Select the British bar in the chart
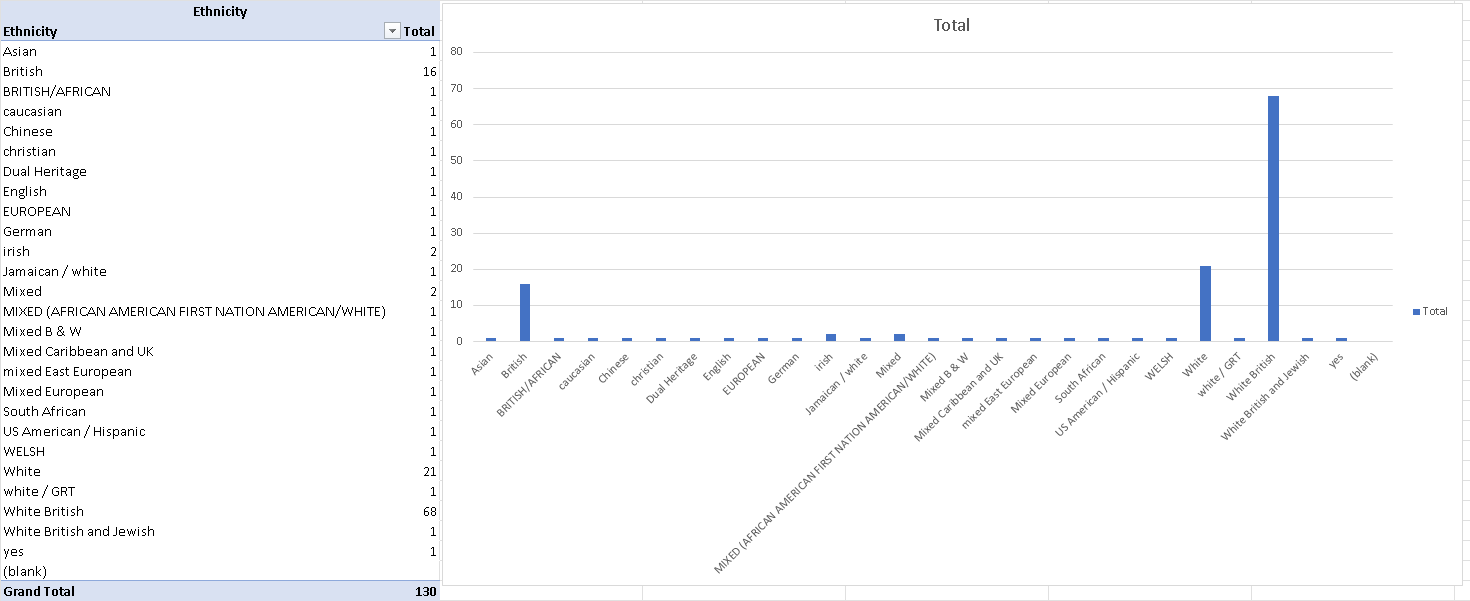Image resolution: width=1470 pixels, height=601 pixels. (525, 312)
